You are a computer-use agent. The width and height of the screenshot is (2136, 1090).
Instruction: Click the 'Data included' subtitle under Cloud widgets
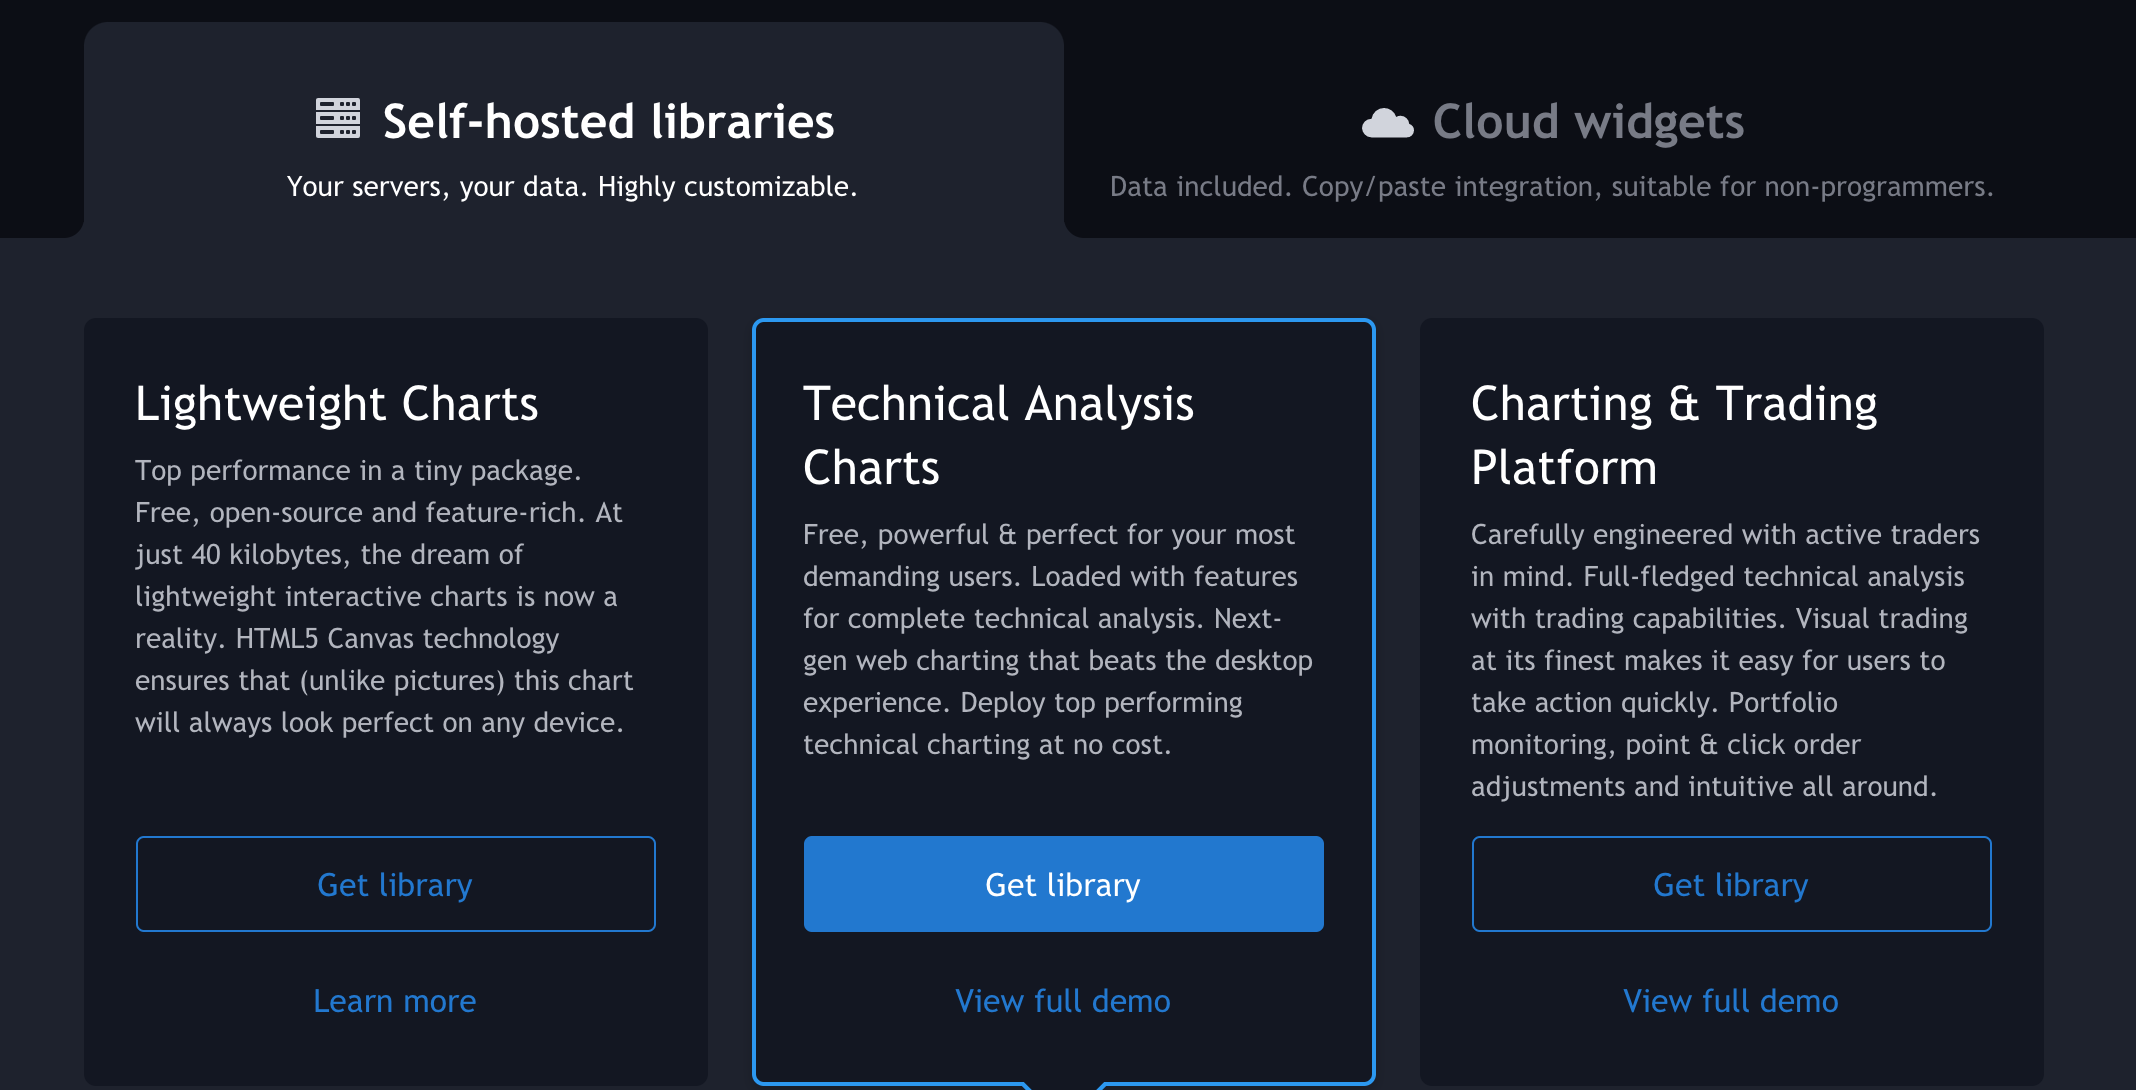(1551, 187)
